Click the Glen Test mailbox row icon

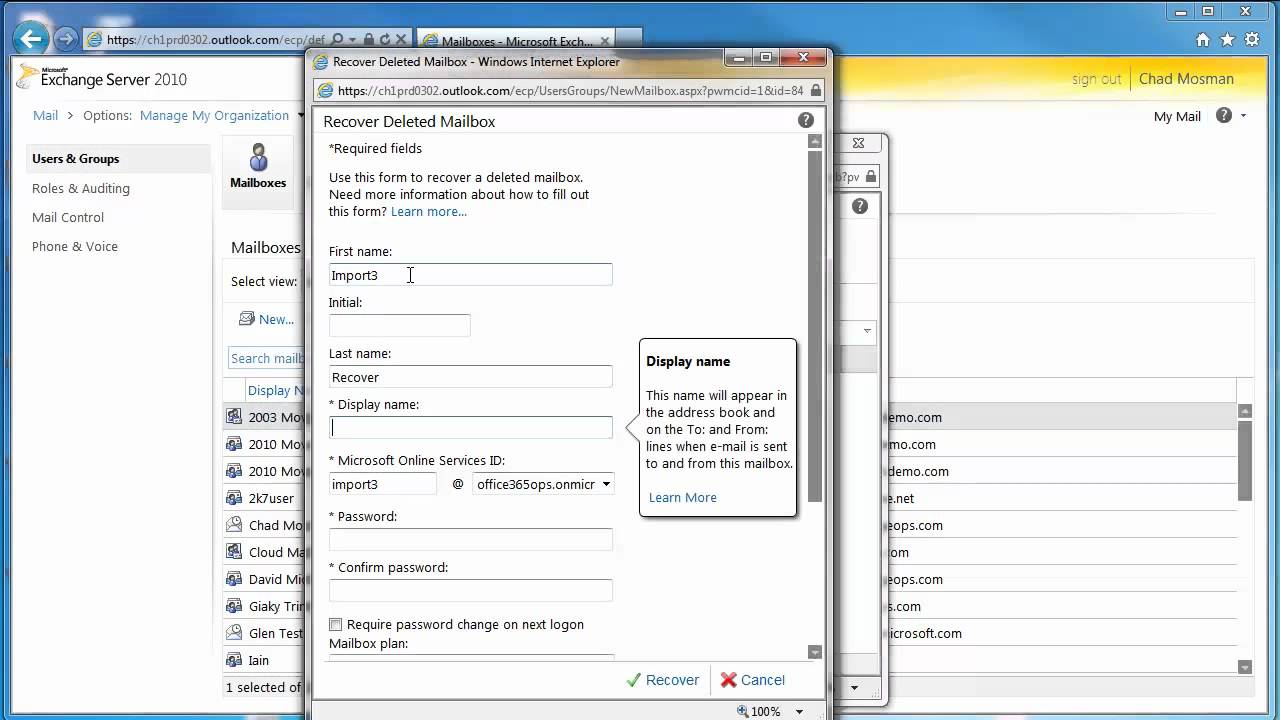point(234,633)
